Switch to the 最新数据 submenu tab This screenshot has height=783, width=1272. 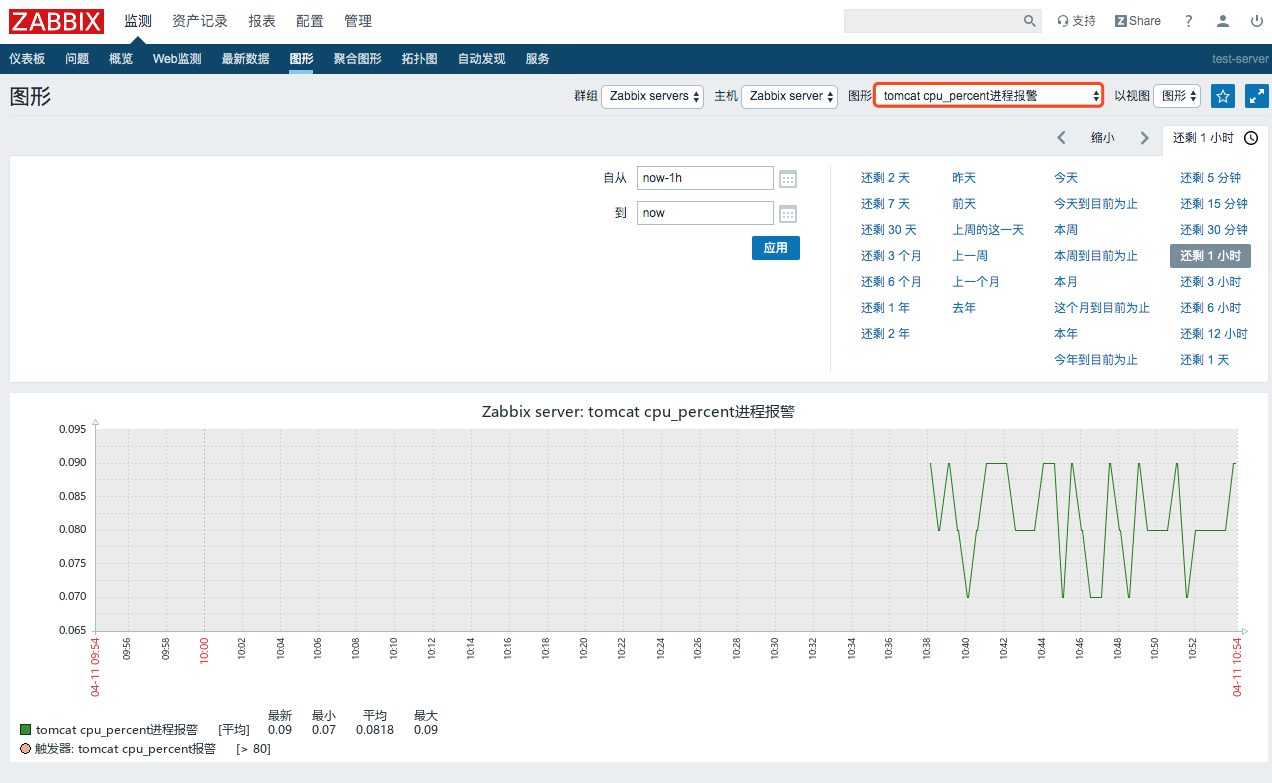click(x=245, y=59)
